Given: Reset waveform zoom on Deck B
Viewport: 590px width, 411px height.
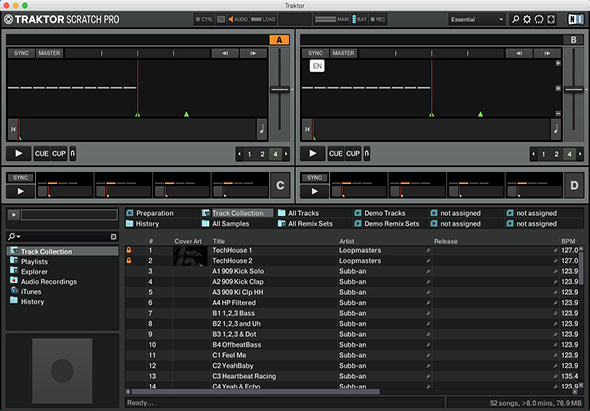Looking at the screenshot, I should (558, 88).
